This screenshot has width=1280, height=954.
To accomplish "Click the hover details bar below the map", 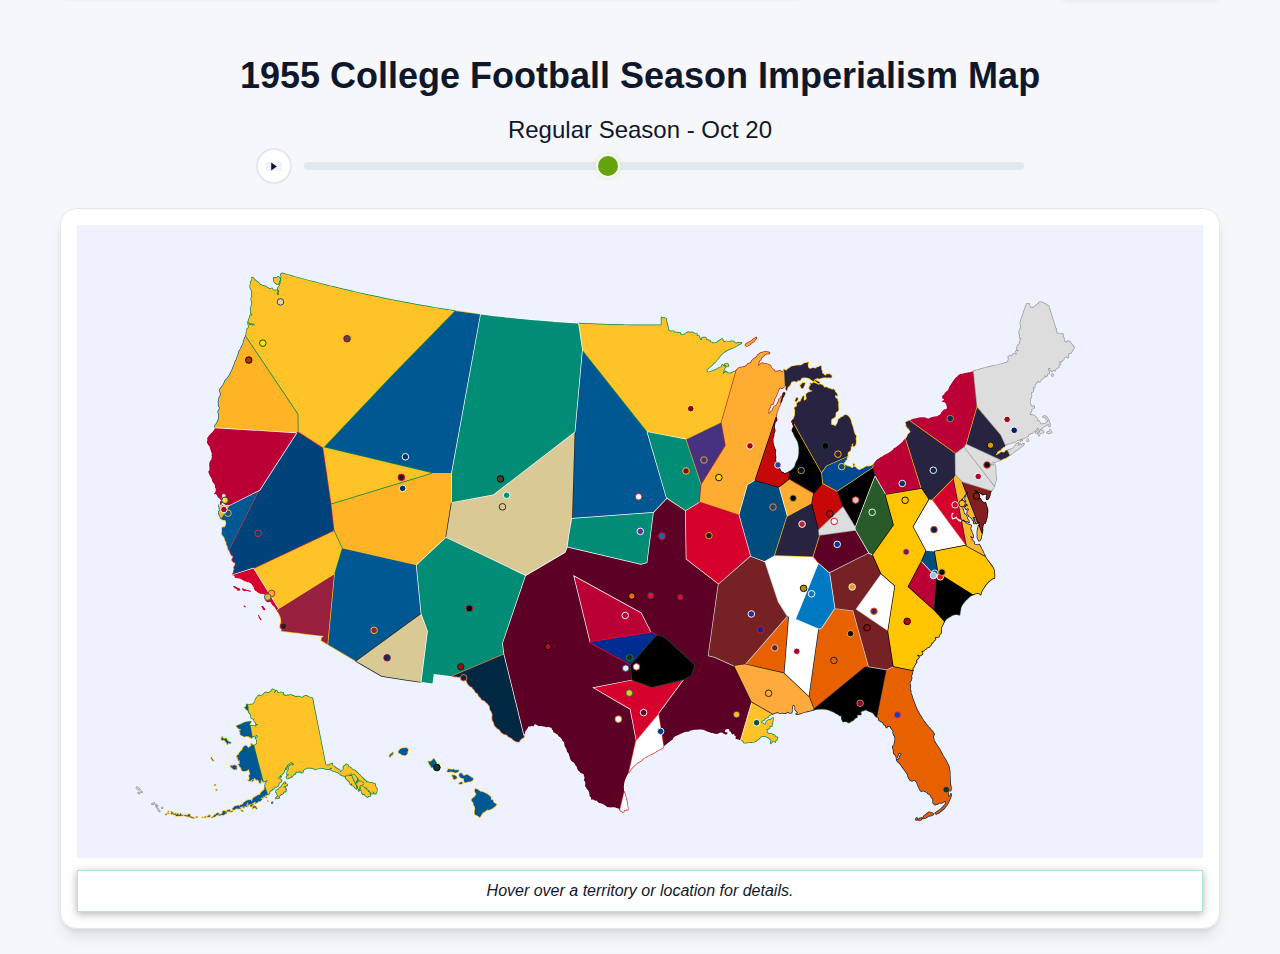I will tap(640, 890).
